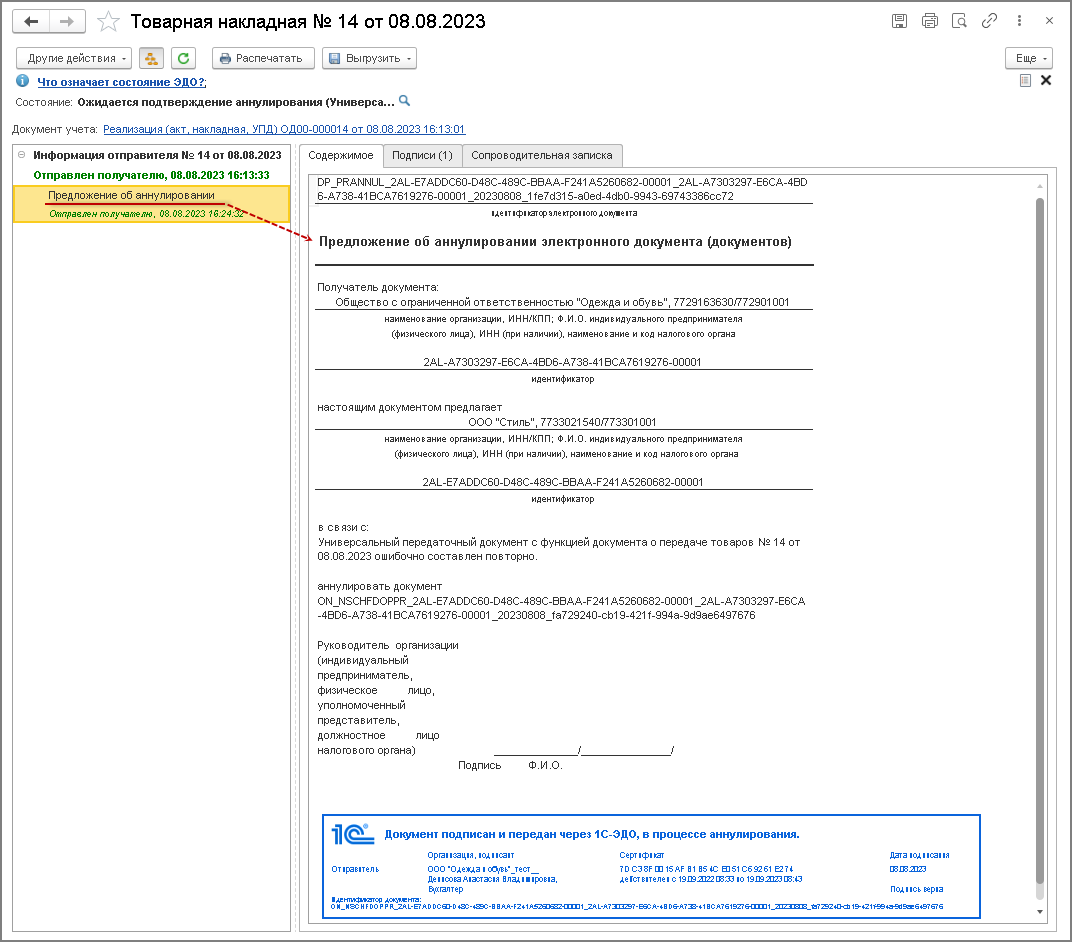Screen dimensions: 1072x942
Task: Click the 1C logo in signature stamp
Action: click(x=353, y=834)
